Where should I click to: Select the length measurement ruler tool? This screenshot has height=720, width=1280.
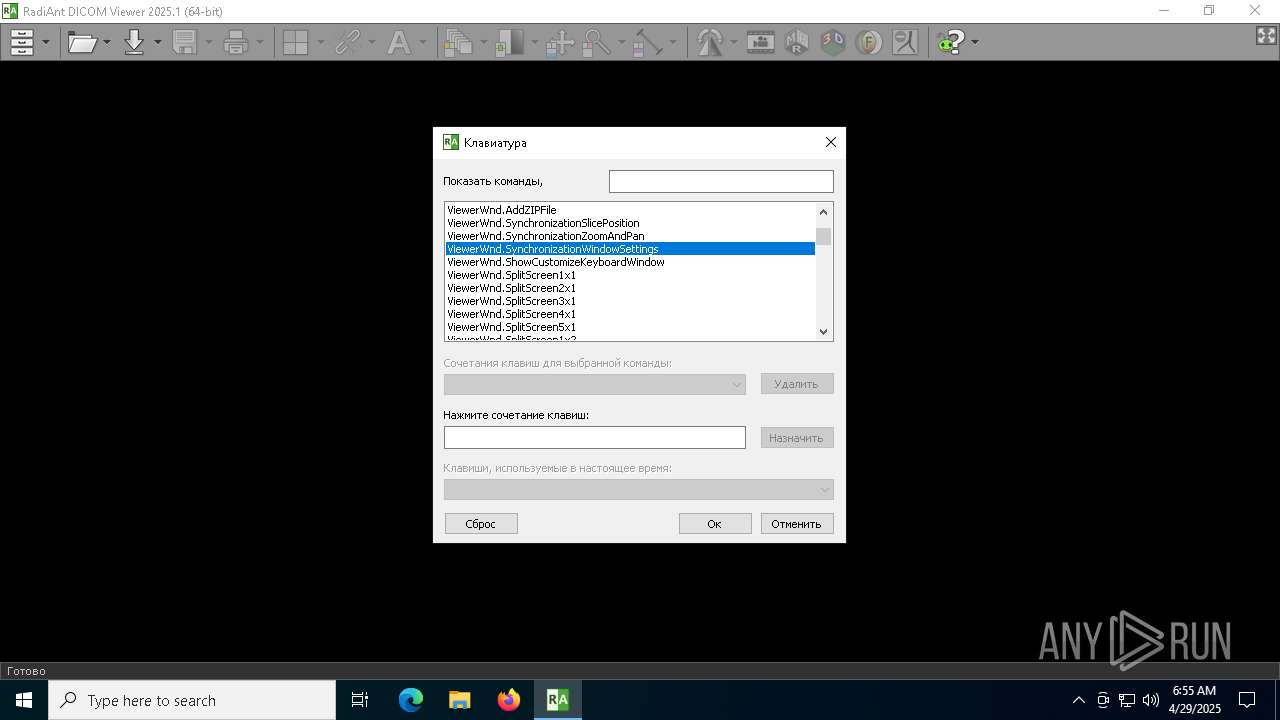click(648, 42)
